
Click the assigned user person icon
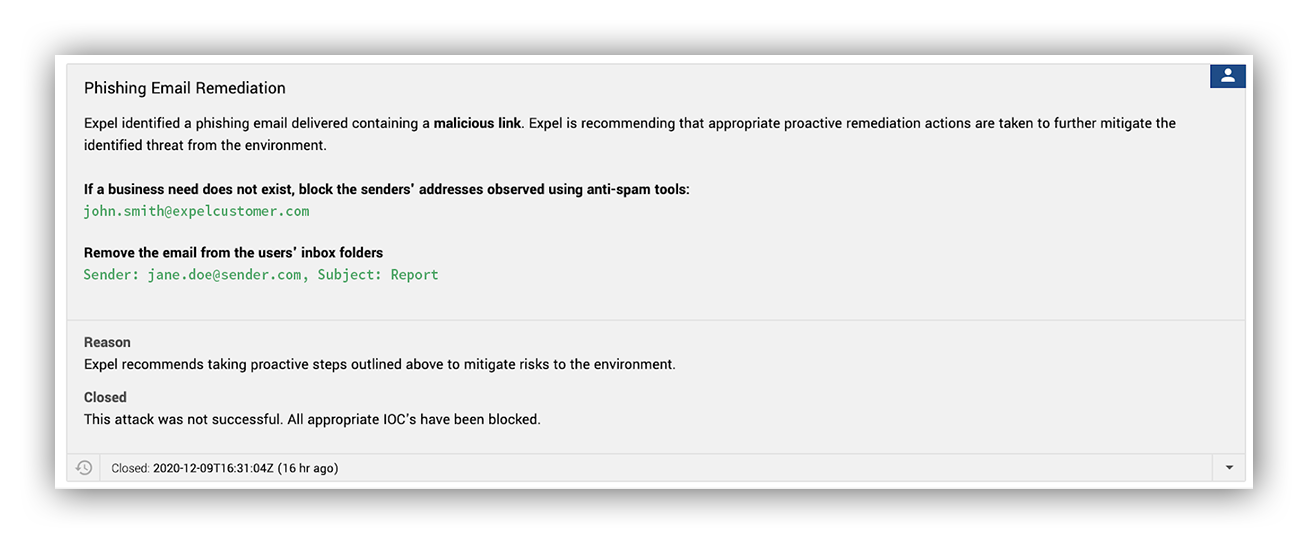point(1227,75)
